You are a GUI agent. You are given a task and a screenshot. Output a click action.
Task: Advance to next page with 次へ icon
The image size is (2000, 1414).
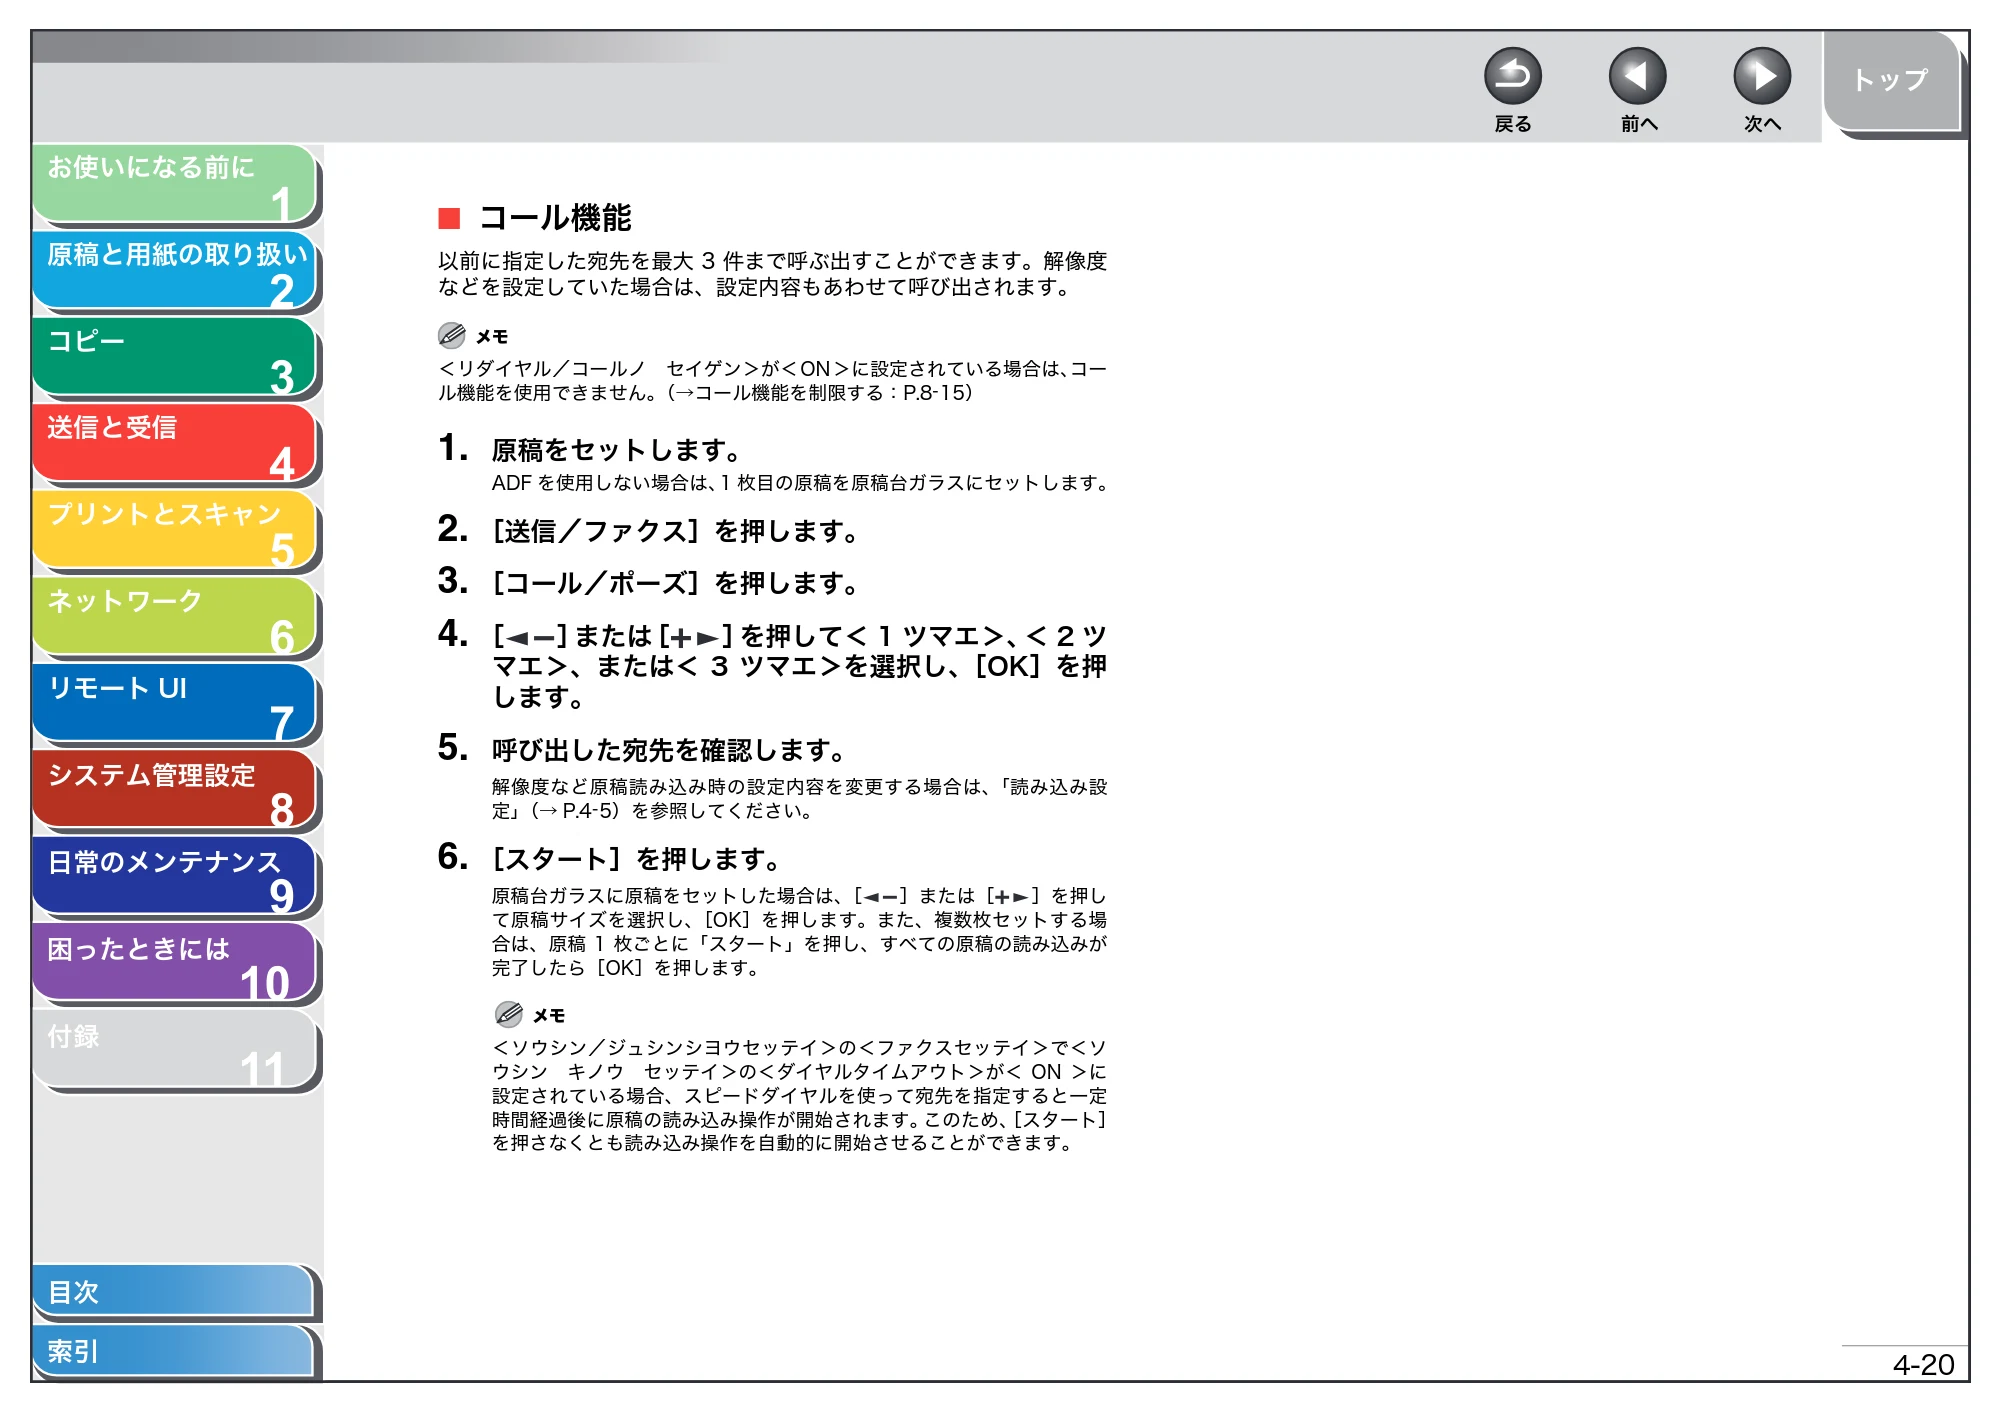(x=1761, y=77)
